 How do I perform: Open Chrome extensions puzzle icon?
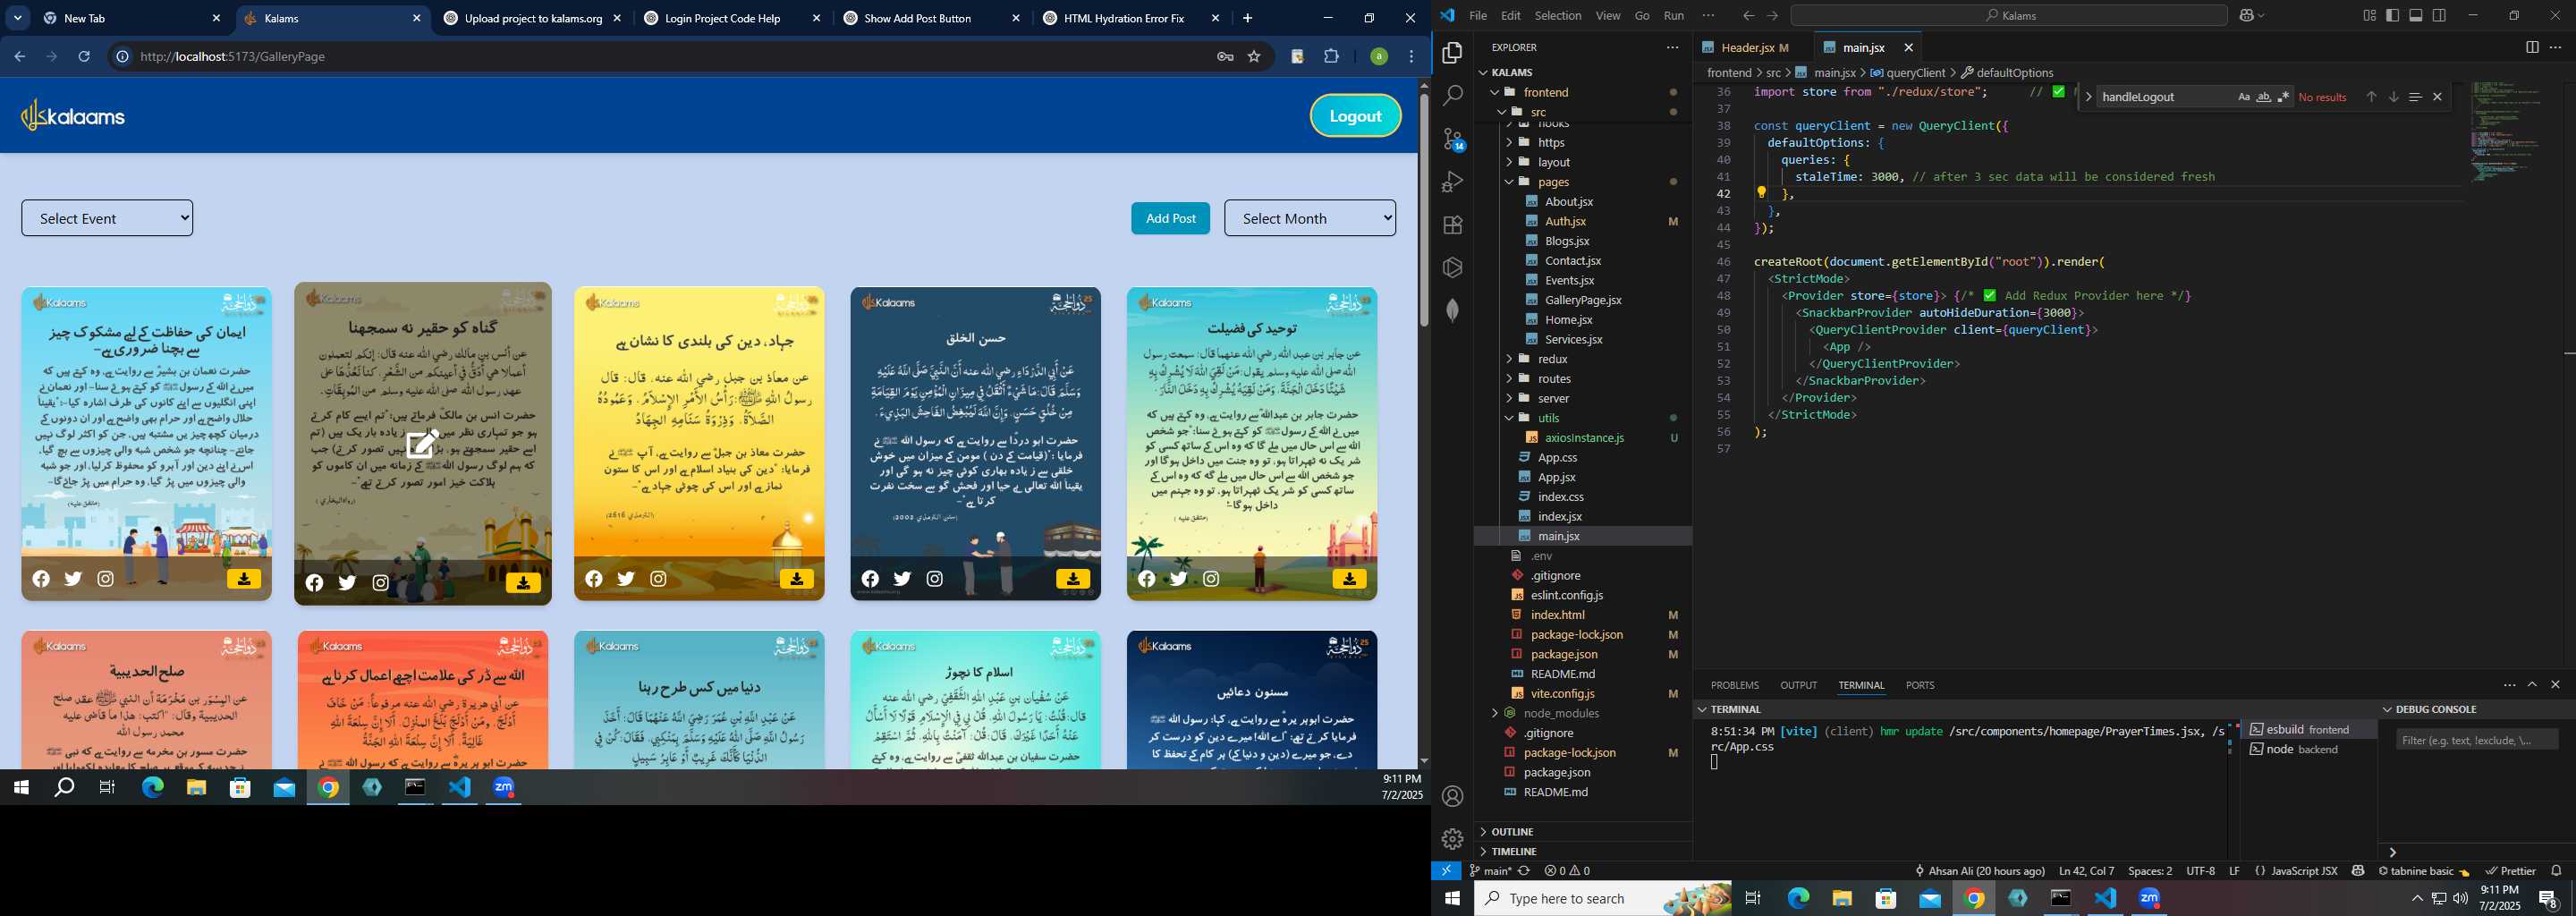point(1331,57)
